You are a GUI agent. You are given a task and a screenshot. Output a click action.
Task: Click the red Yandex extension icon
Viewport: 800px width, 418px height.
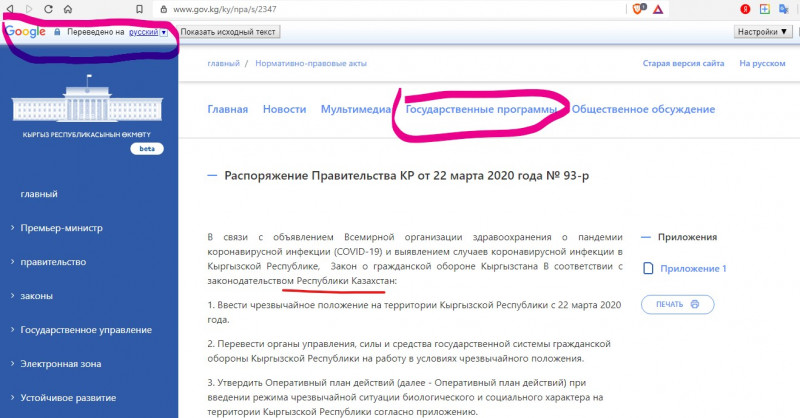point(745,9)
